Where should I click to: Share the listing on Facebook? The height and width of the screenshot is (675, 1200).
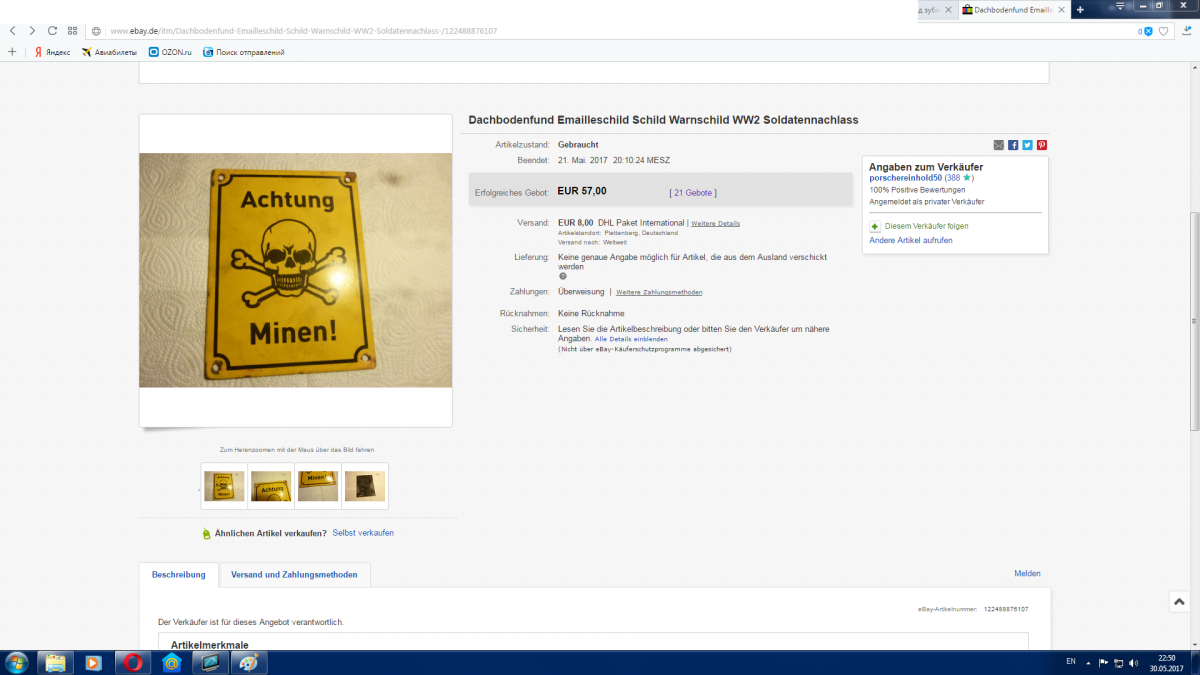tap(1013, 145)
